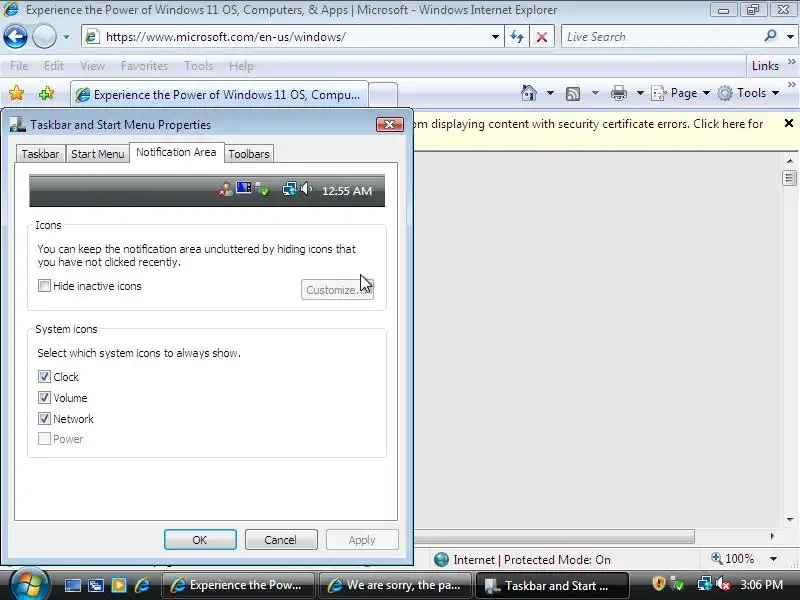Click the Power checkbox

(44, 439)
